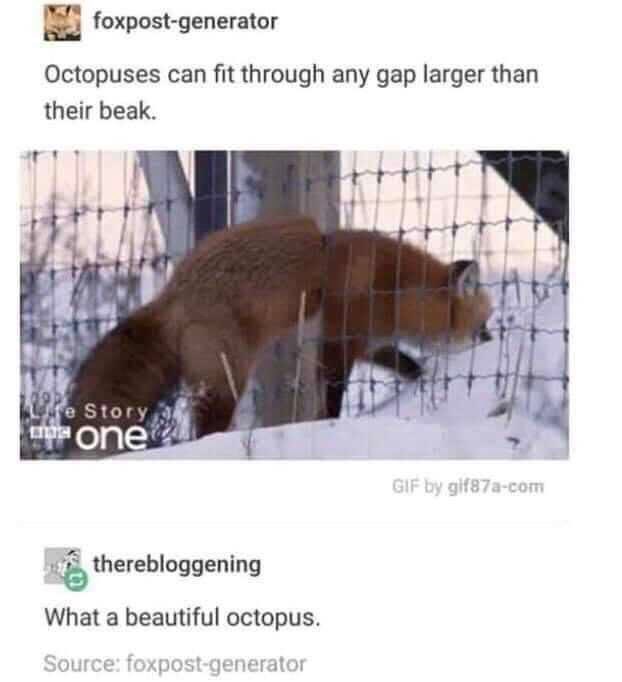
Task: Open the fox squeezing through fence GIF
Action: [x=294, y=305]
